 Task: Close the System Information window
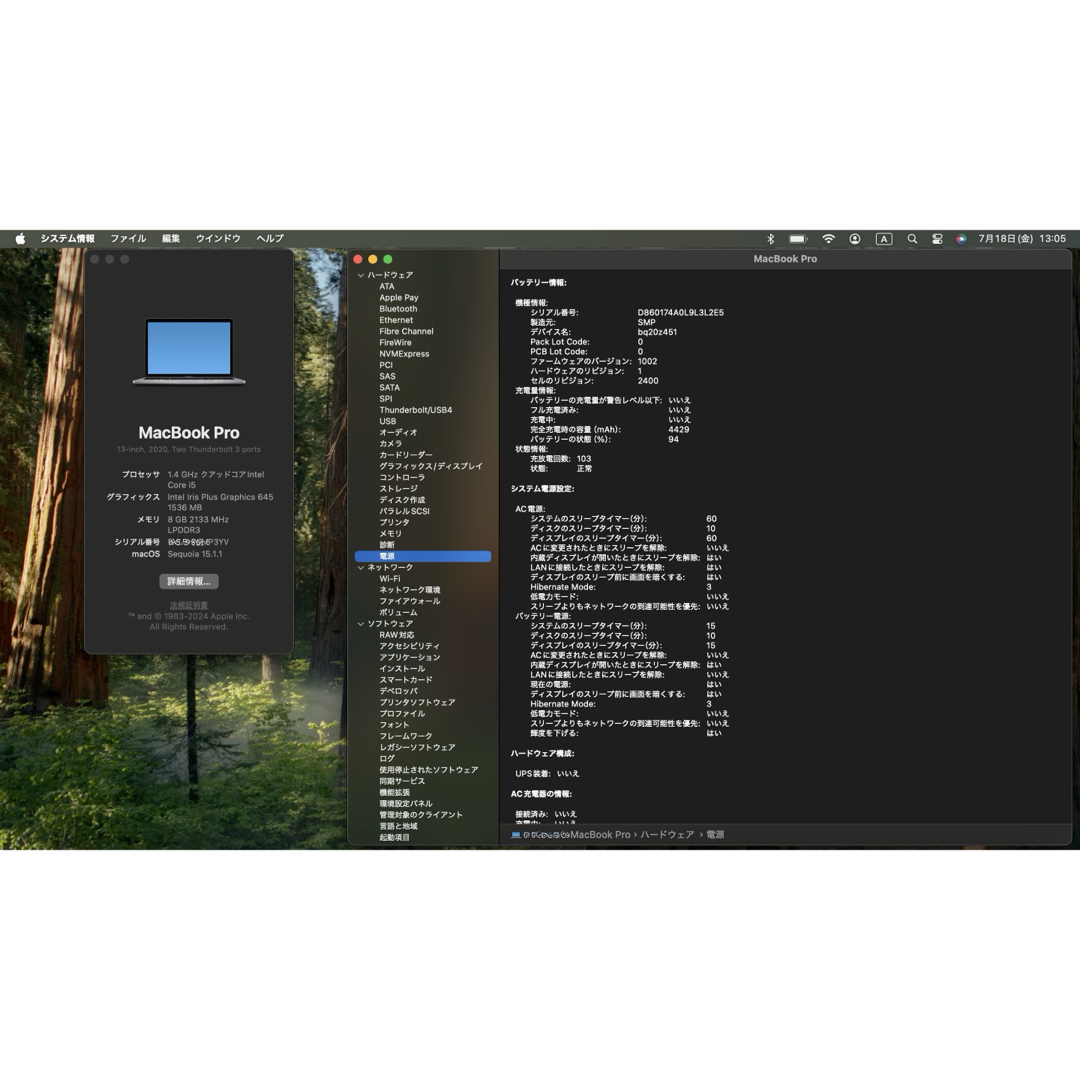click(357, 259)
